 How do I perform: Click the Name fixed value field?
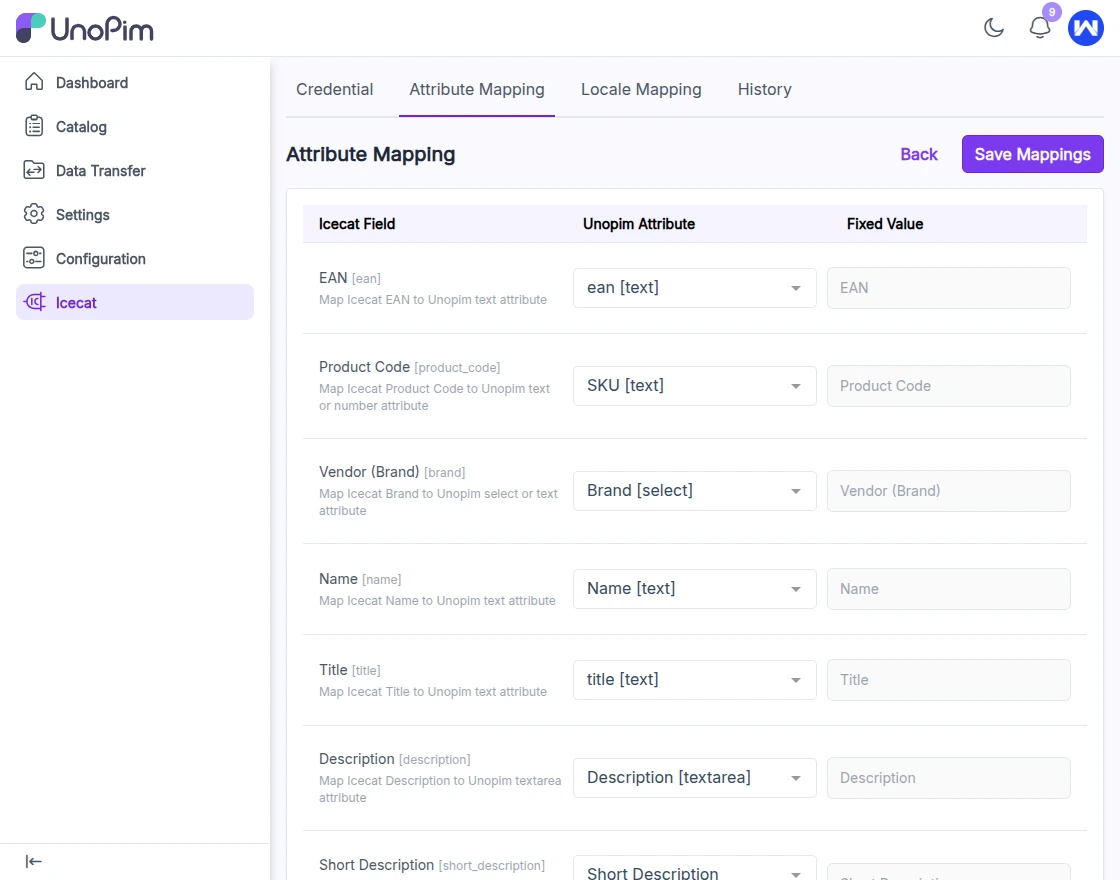[x=949, y=589]
